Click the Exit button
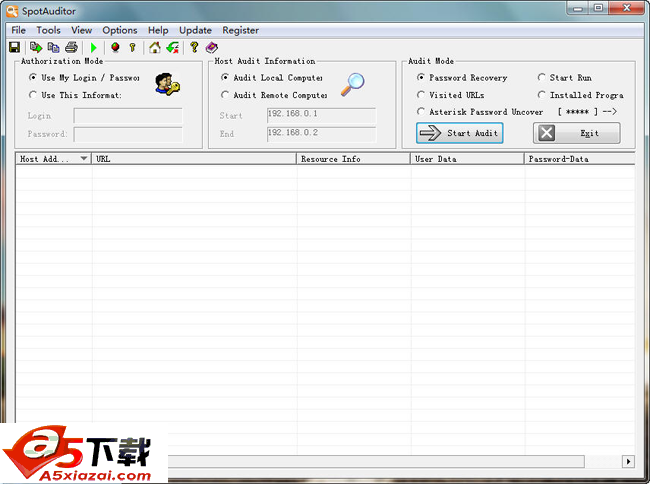Screen dimensions: 650x484 pos(576,133)
